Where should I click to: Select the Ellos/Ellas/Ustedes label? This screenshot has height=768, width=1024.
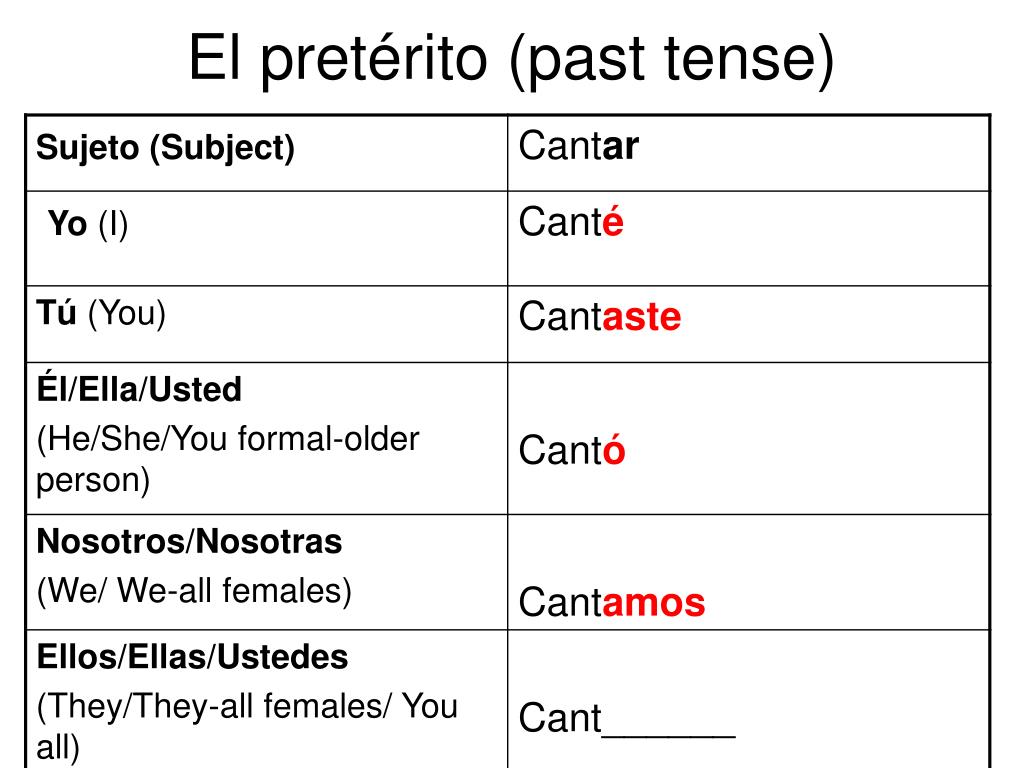[193, 657]
